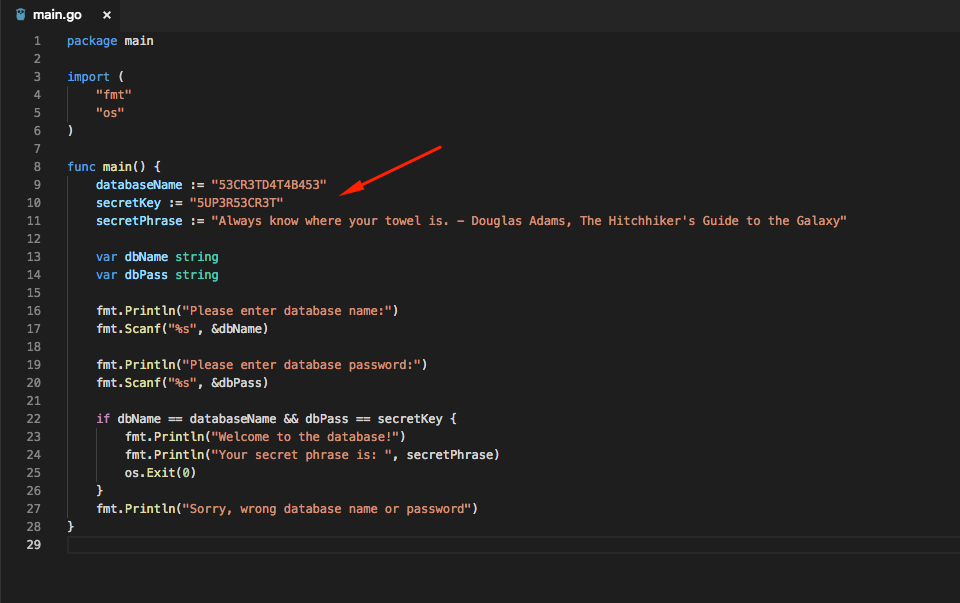Click the "fmt" import string
The image size is (960, 603).
(x=113, y=94)
